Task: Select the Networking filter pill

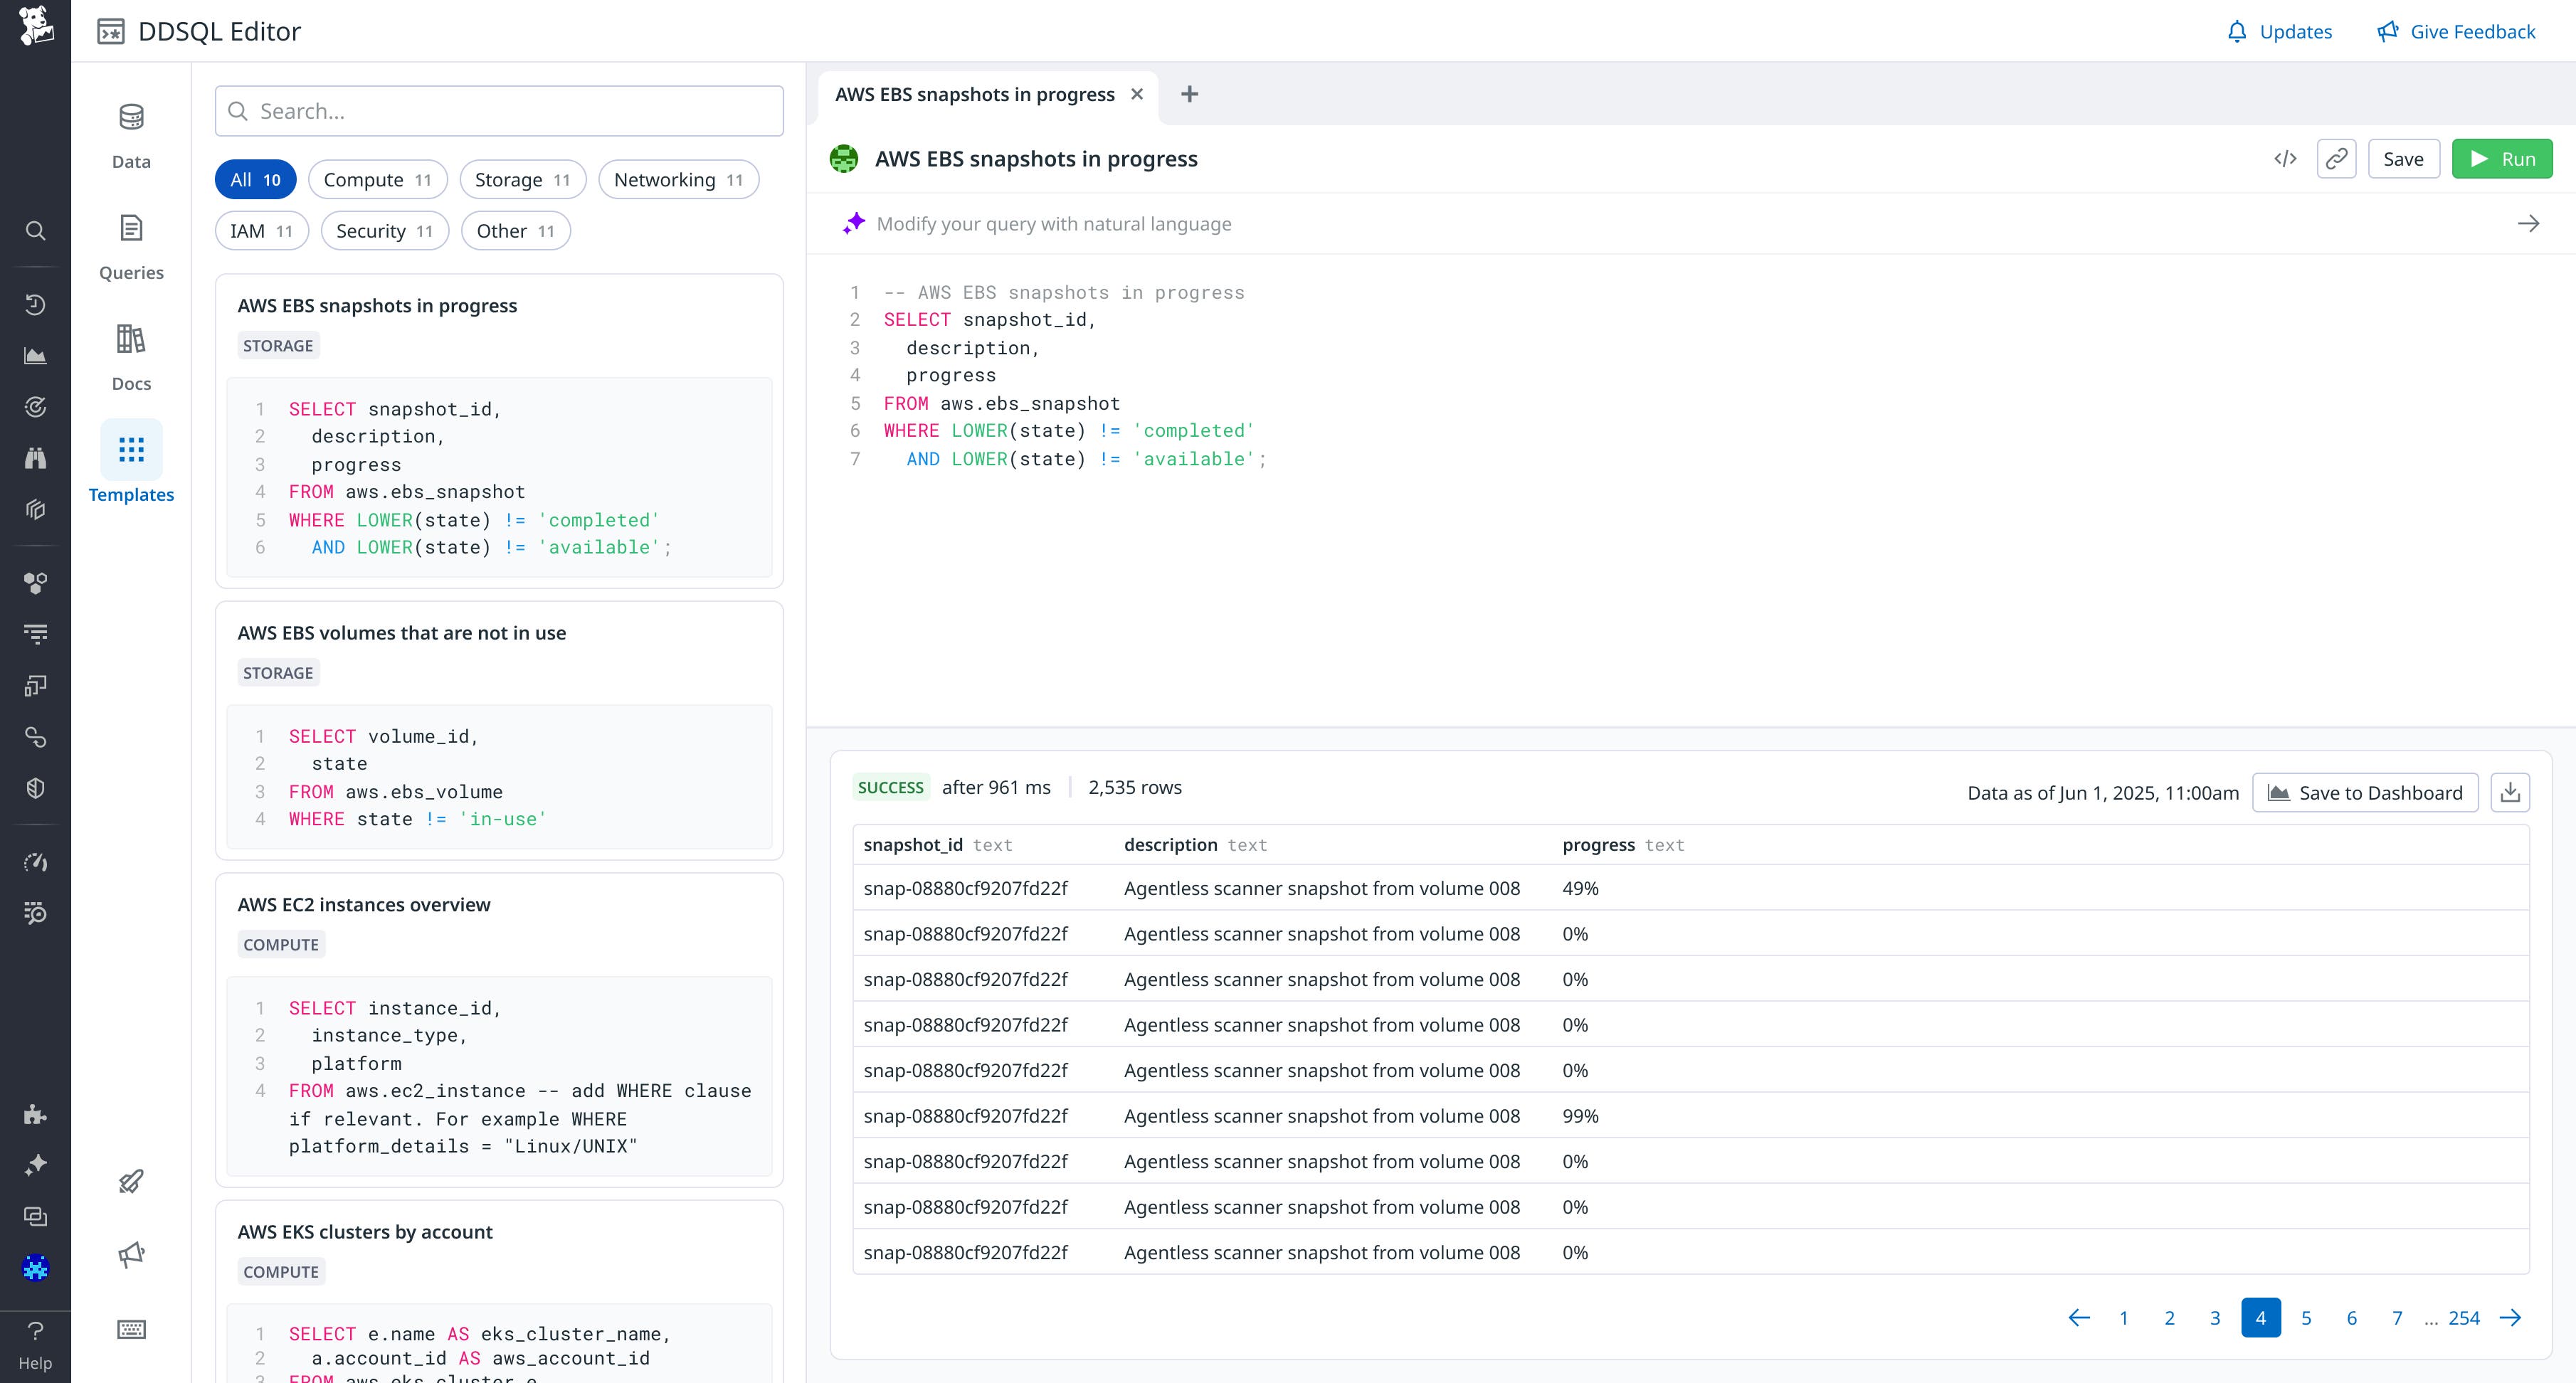Action: pos(678,179)
